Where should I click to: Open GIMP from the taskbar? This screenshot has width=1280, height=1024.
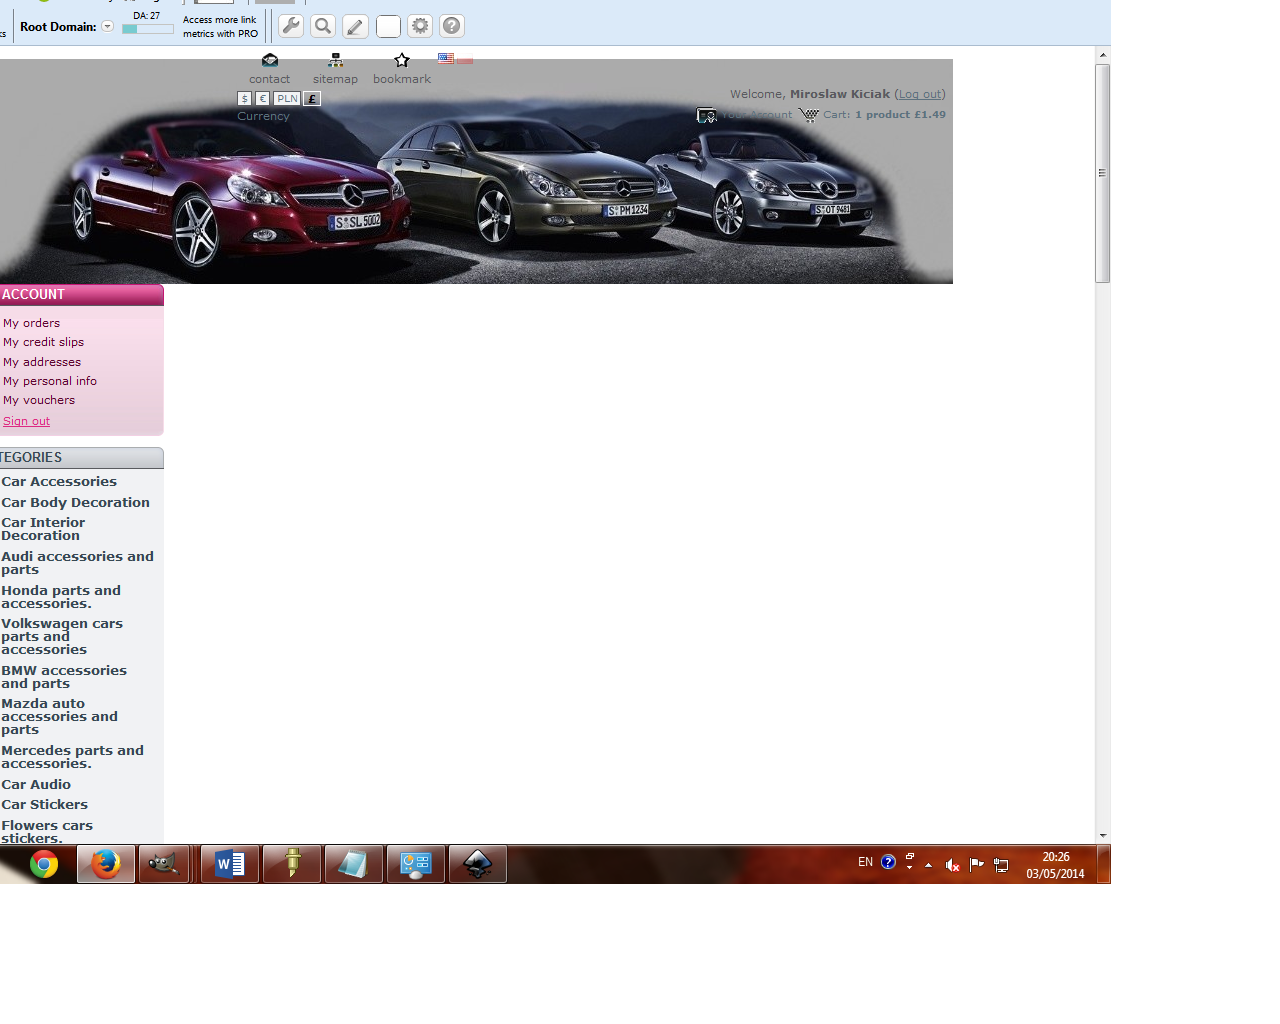click(164, 864)
